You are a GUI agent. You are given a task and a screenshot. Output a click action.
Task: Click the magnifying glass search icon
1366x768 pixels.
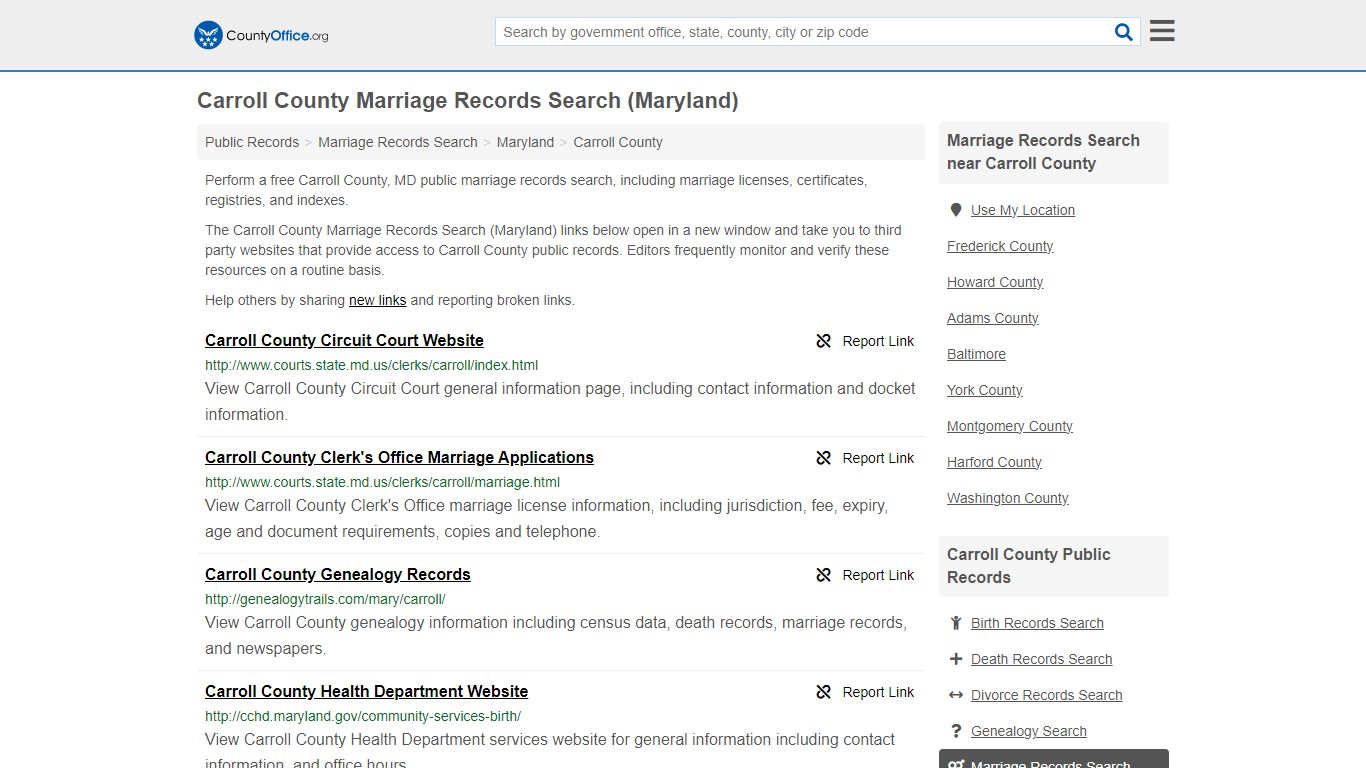pyautogui.click(x=1124, y=32)
